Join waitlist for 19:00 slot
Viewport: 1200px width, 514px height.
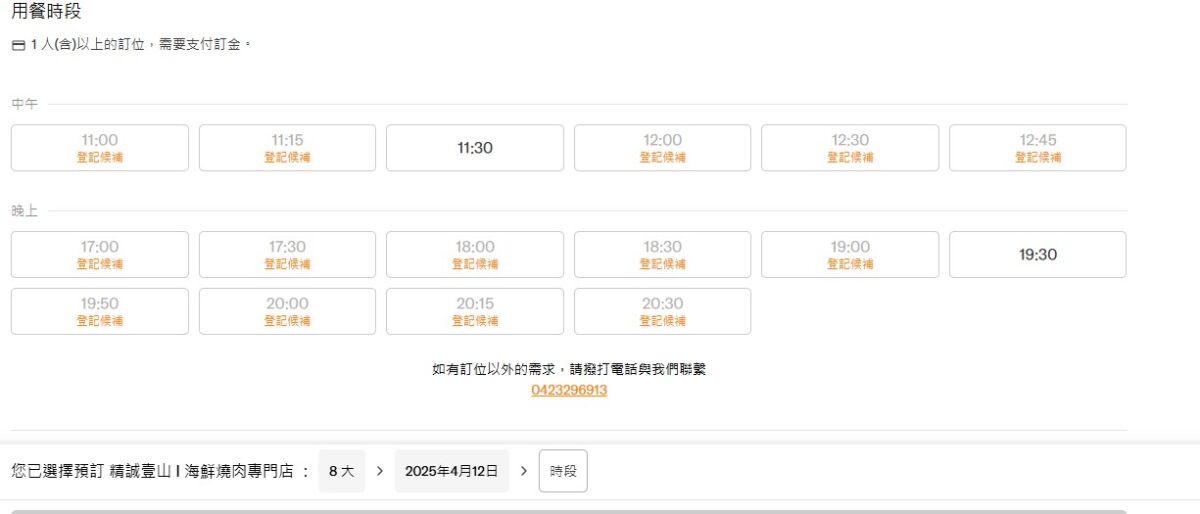coord(850,255)
